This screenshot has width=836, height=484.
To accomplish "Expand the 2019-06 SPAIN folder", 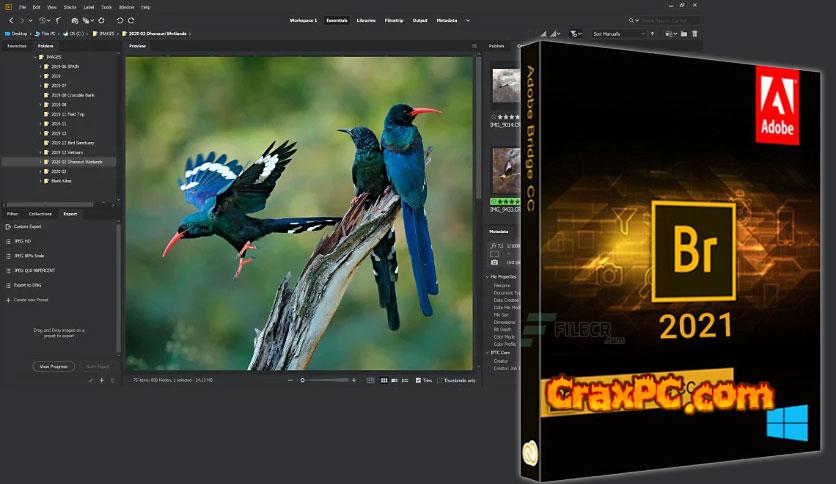I will [41, 67].
